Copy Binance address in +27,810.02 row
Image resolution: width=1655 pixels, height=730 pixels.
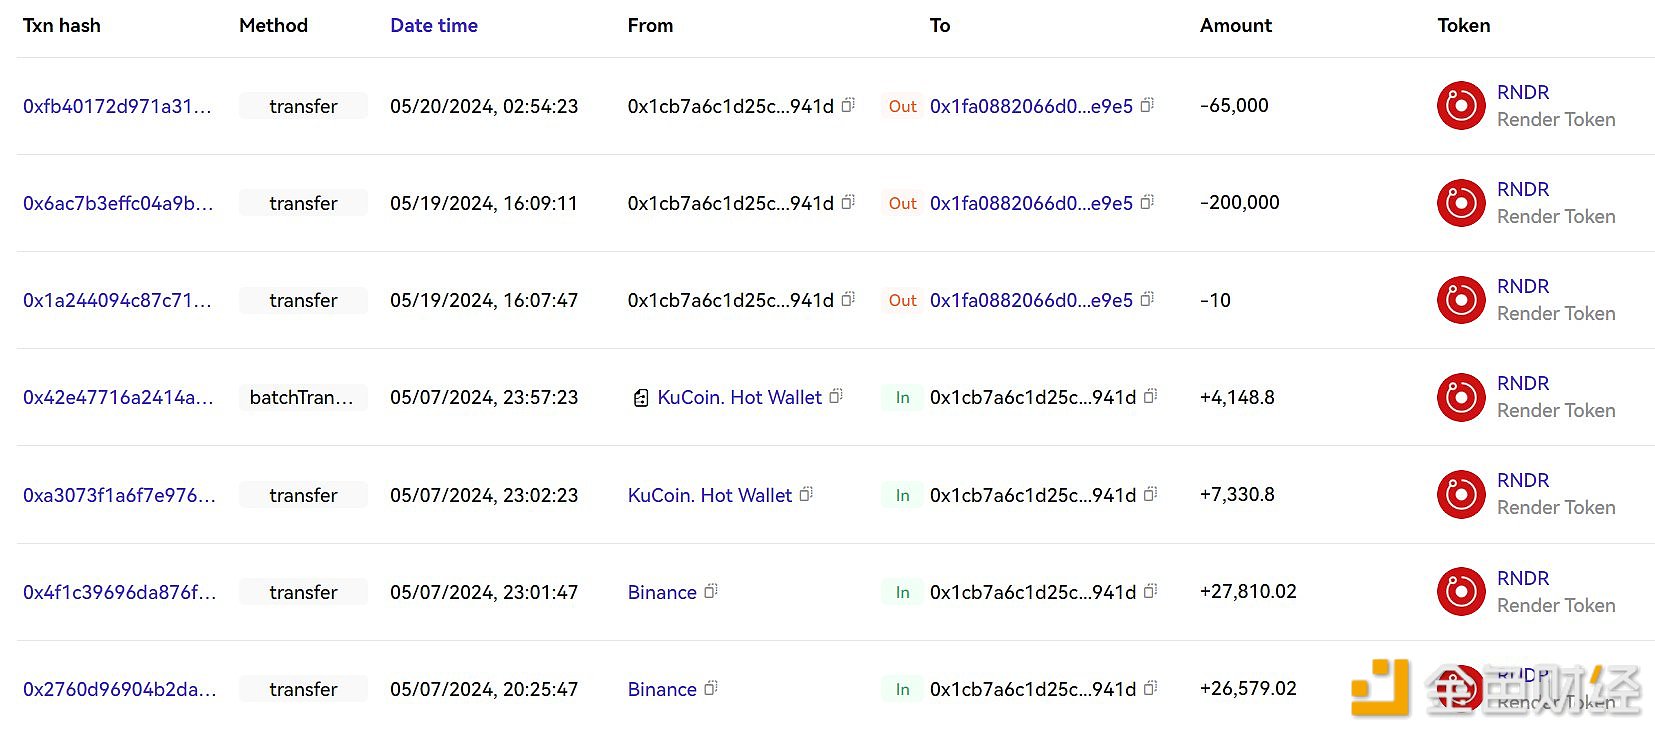711,591
